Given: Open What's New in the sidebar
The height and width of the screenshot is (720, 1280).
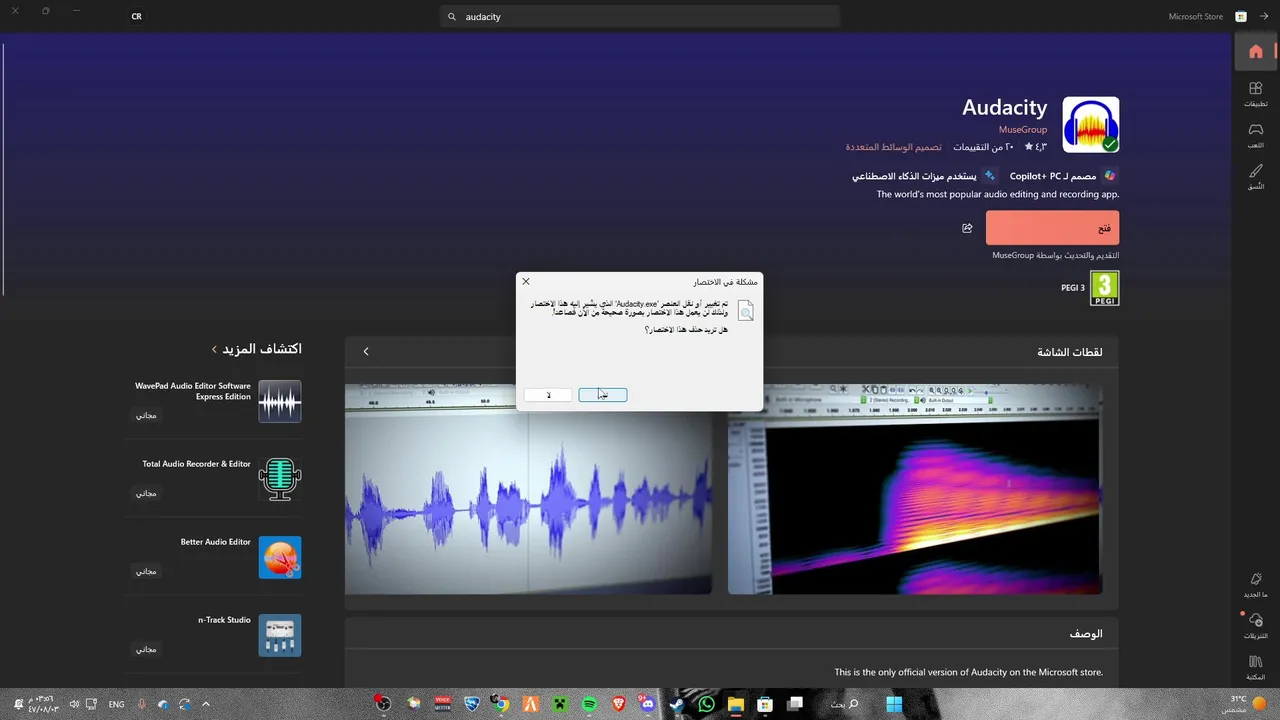Looking at the screenshot, I should (1256, 585).
